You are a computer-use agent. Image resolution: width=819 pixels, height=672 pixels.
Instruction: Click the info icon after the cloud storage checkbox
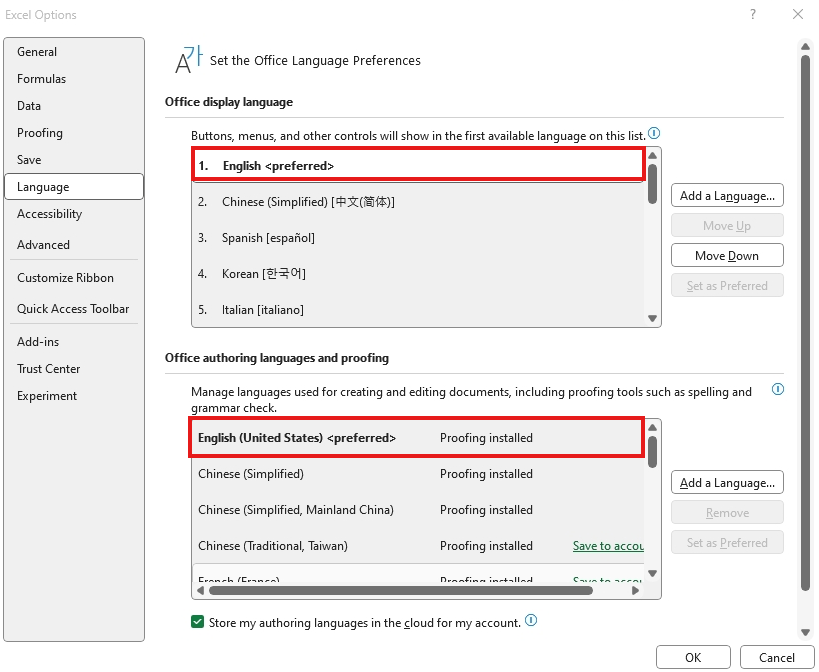531,620
